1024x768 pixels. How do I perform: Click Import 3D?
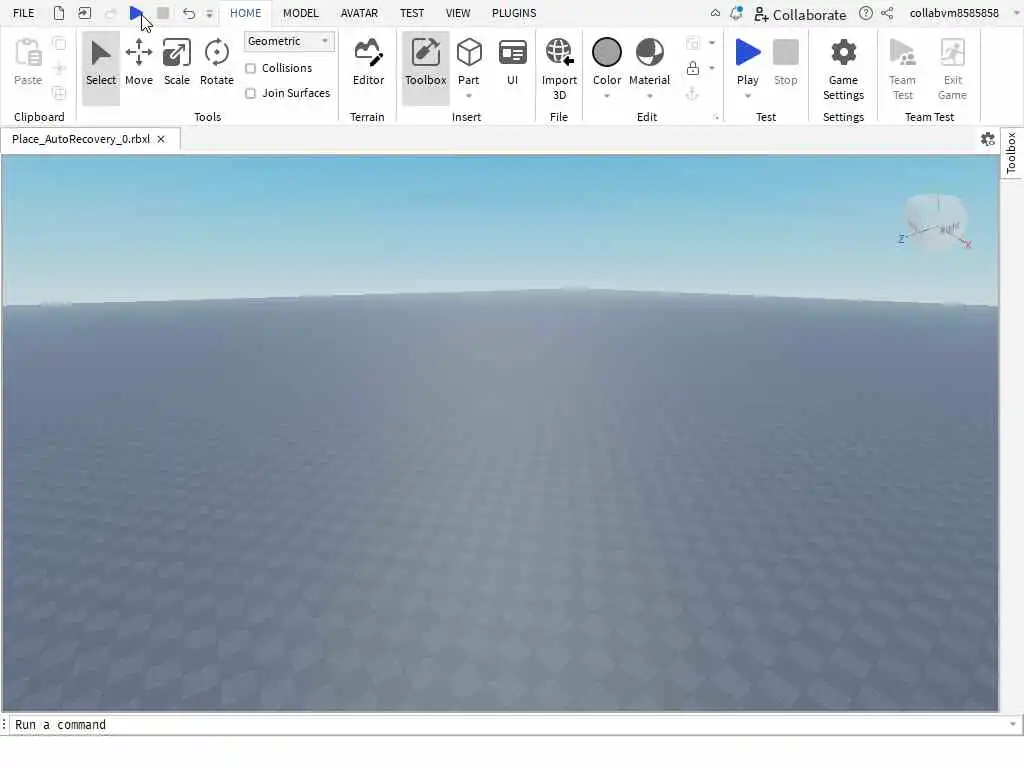559,69
